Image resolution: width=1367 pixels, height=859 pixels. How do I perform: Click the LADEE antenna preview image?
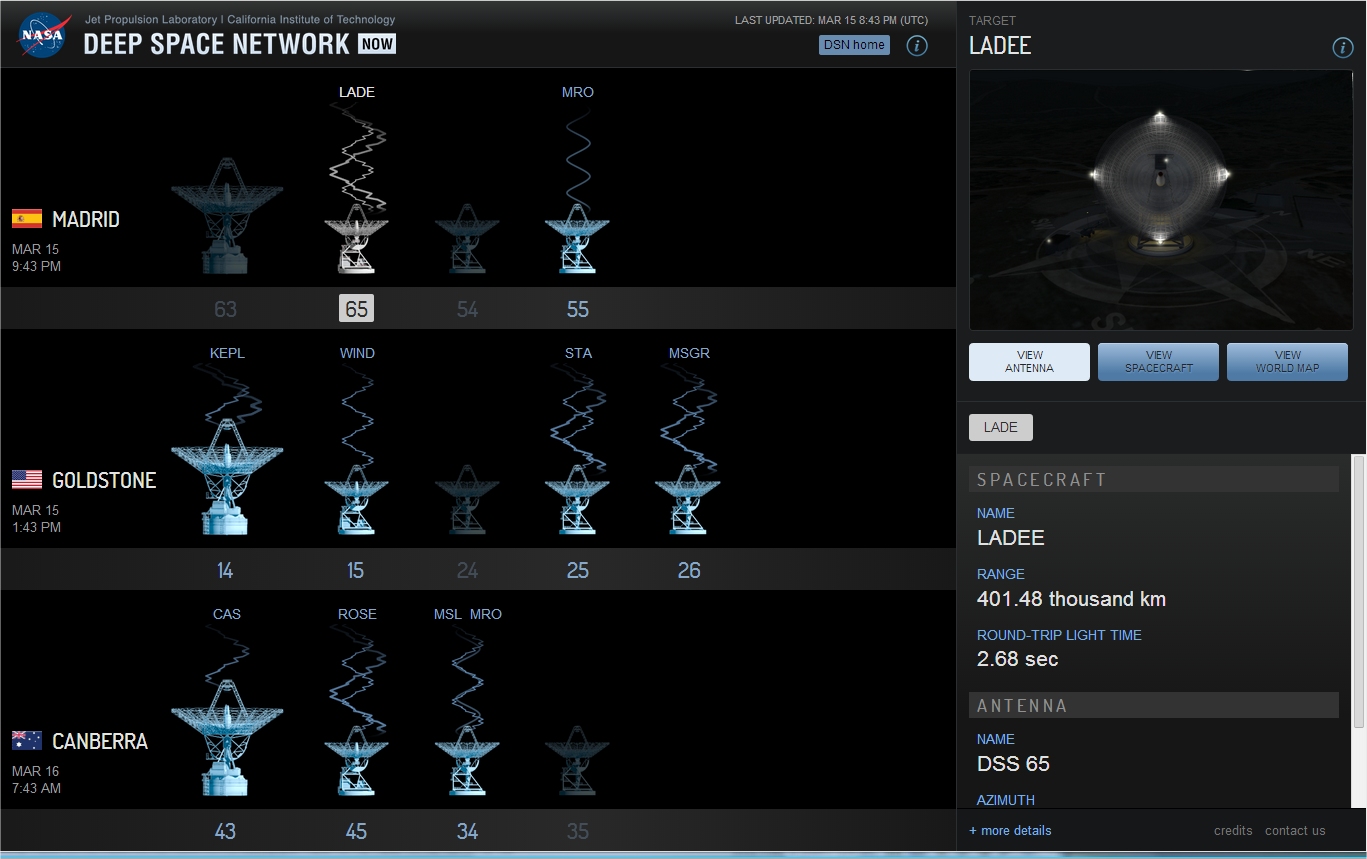(1160, 198)
